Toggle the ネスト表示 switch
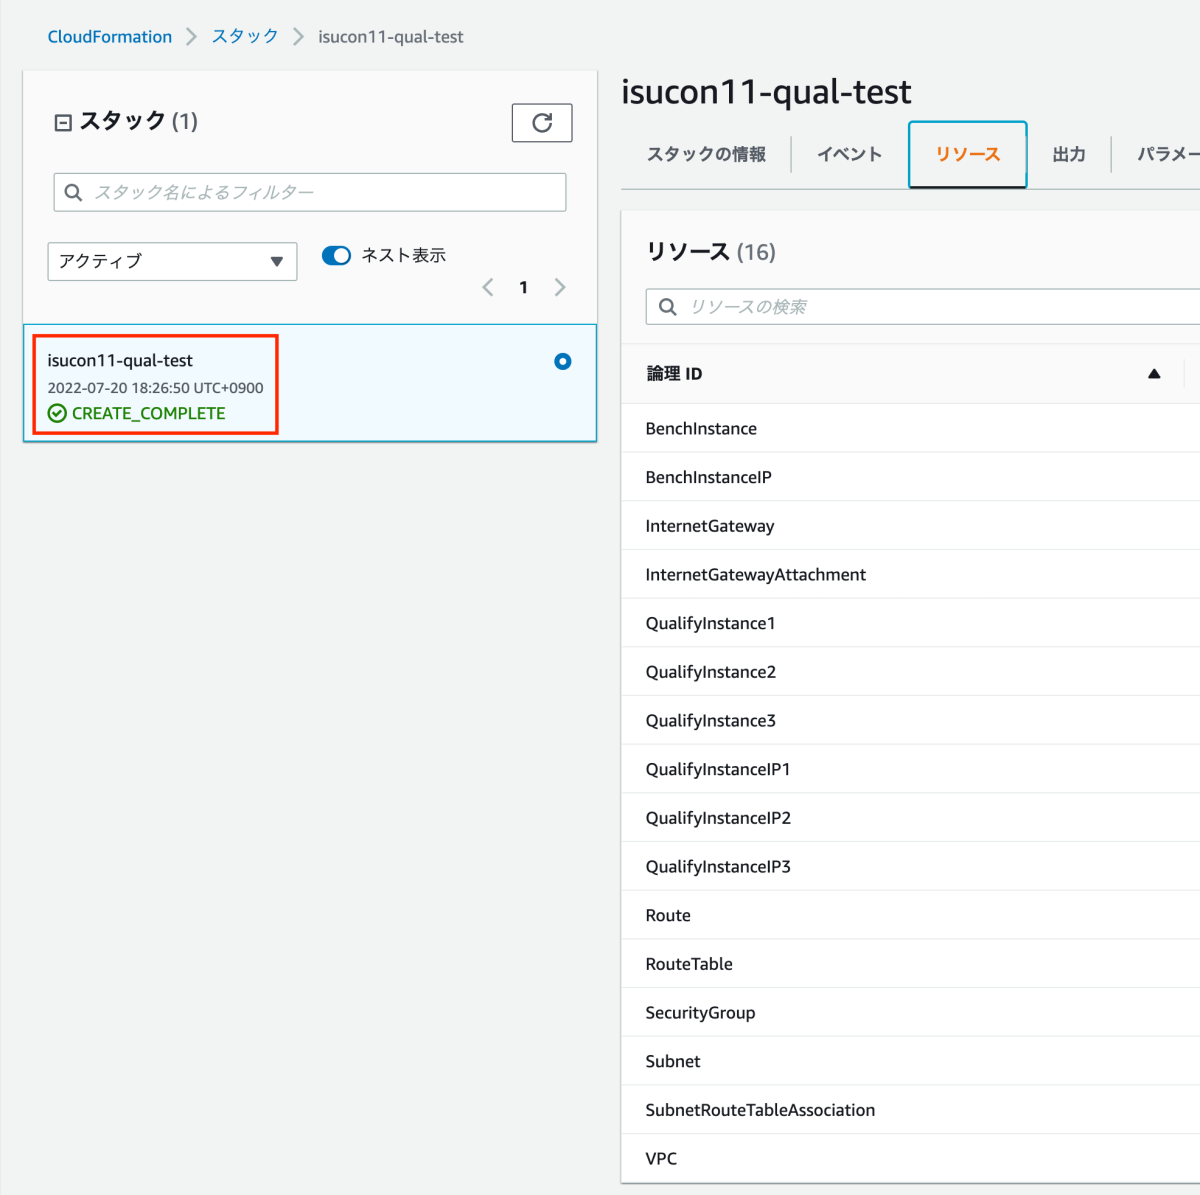1200x1195 pixels. 336,256
